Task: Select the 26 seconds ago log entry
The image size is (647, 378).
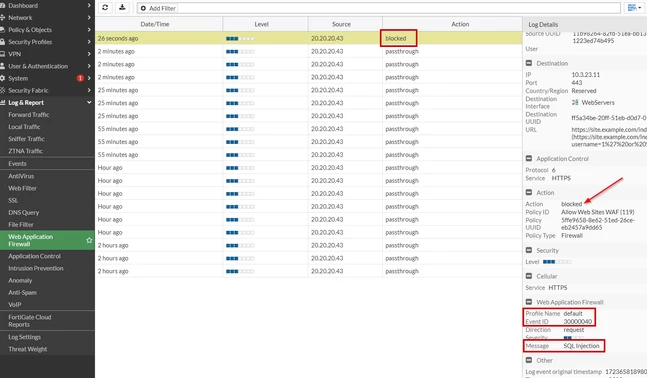Action: 309,38
